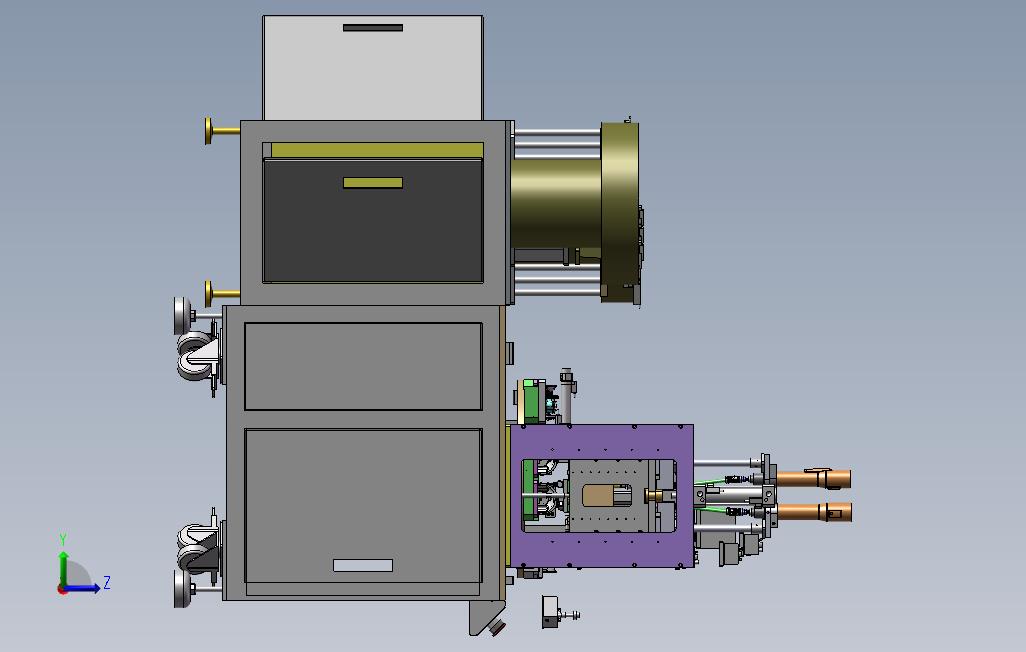Select the upper copper tube
The image size is (1026, 652).
pyautogui.click(x=813, y=479)
